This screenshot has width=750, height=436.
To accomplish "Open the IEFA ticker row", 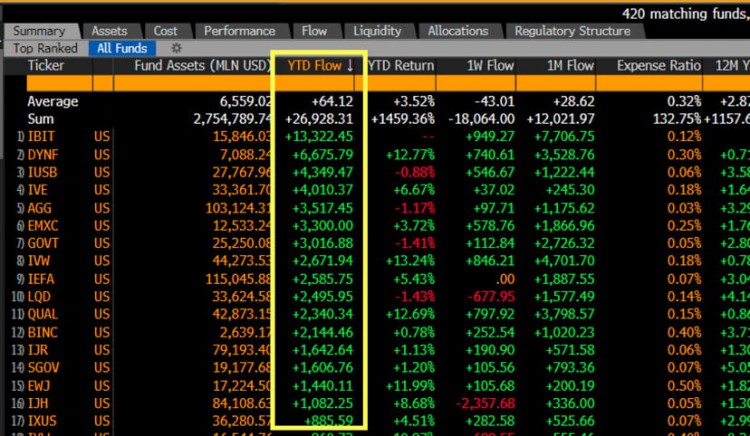I will [41, 279].
